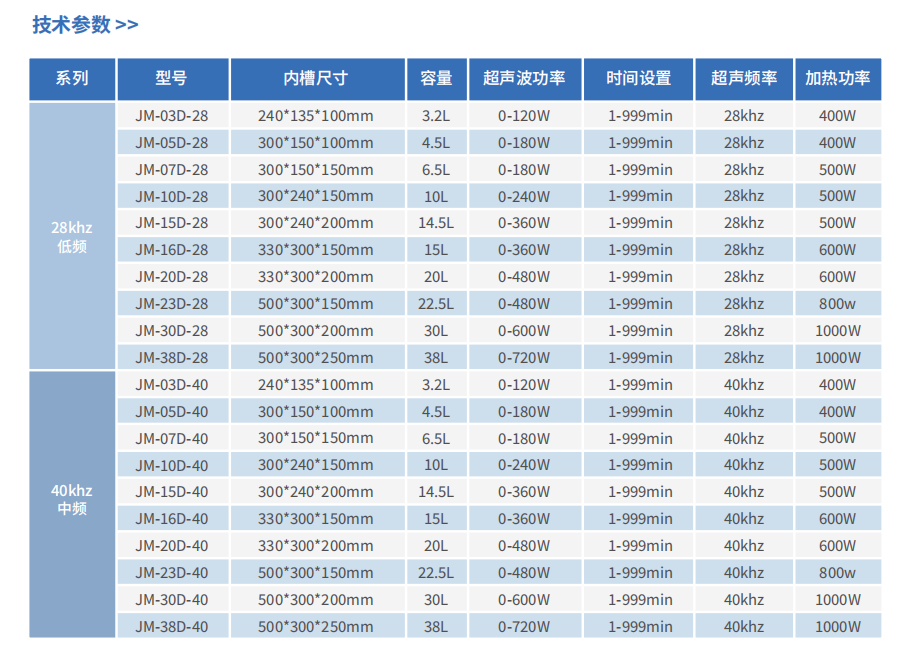Click model JM-15D-28 in the table
Image resolution: width=904 pixels, height=649 pixels.
tap(172, 223)
